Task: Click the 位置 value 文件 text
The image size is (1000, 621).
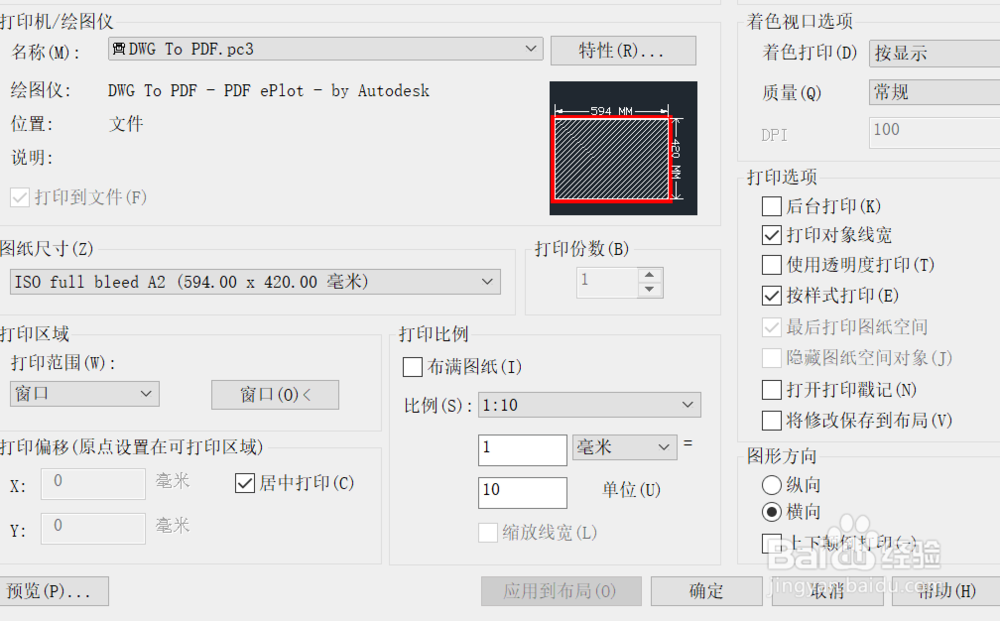Action: point(126,124)
